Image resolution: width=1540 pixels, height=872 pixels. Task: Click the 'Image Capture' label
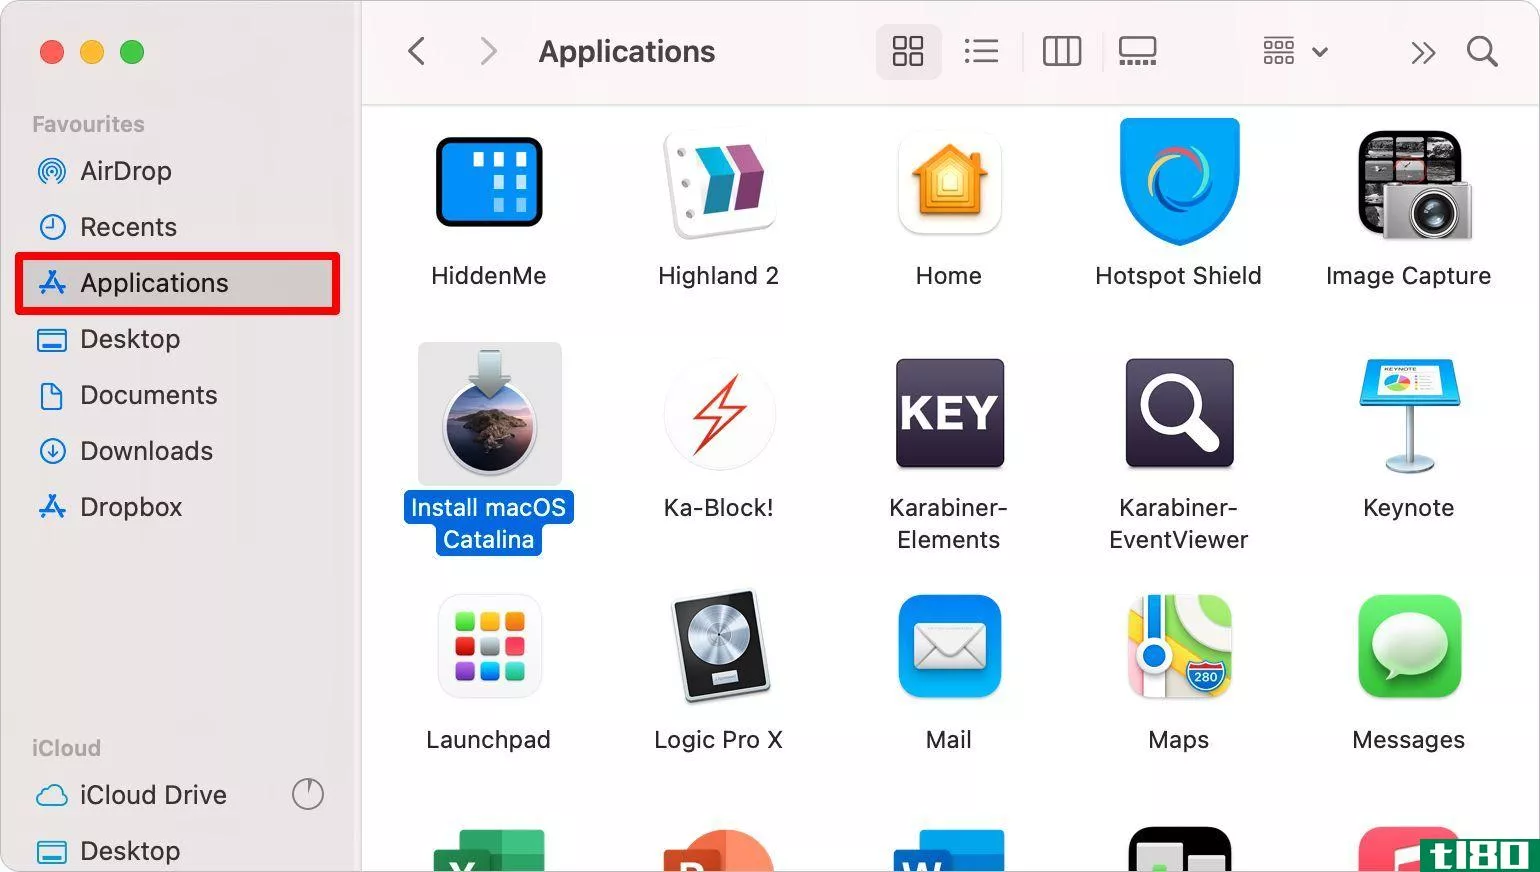1408,276
